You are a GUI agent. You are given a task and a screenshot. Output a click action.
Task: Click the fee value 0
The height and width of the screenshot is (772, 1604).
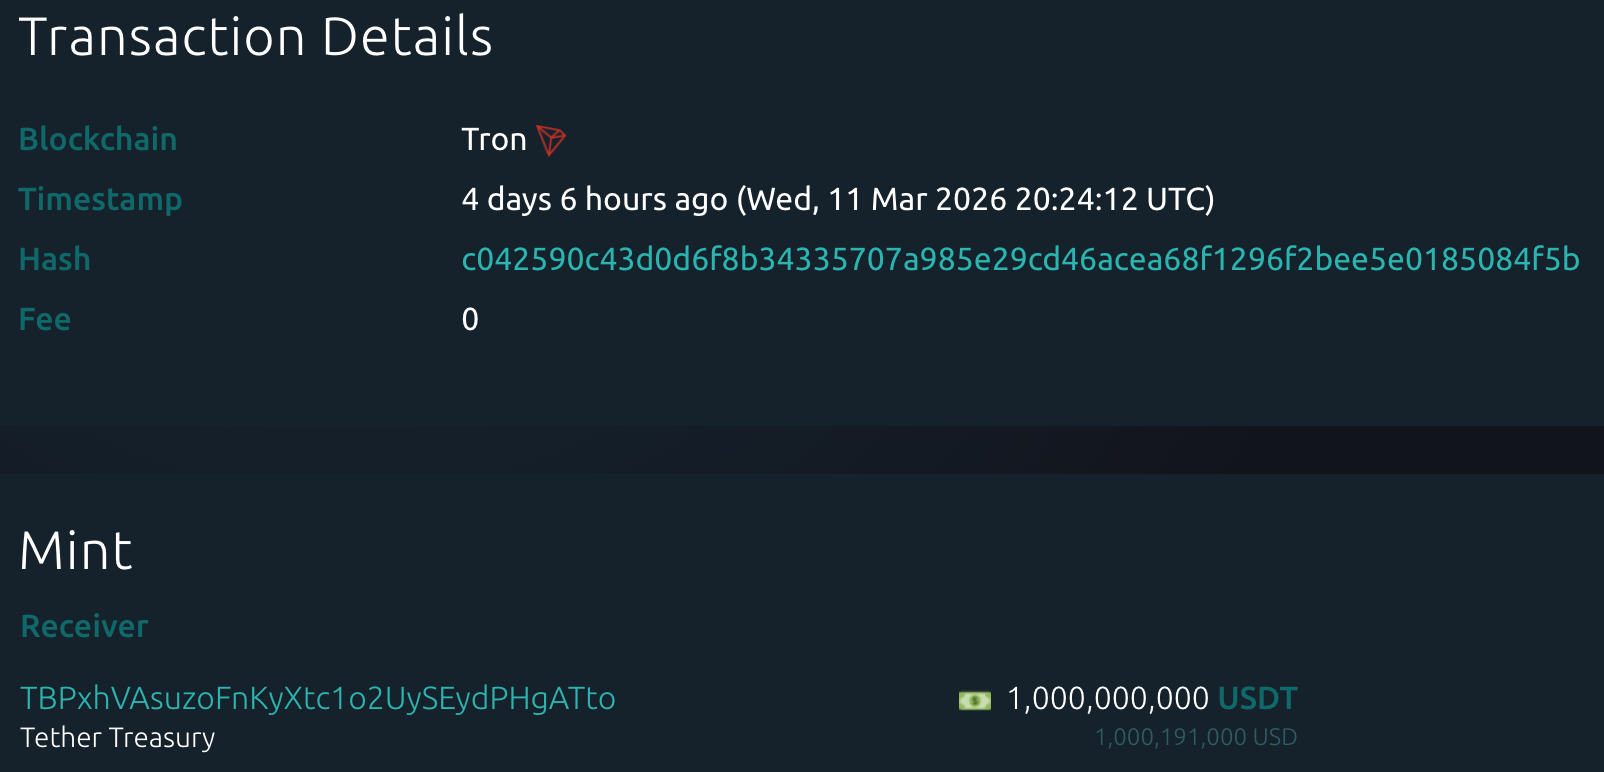470,320
